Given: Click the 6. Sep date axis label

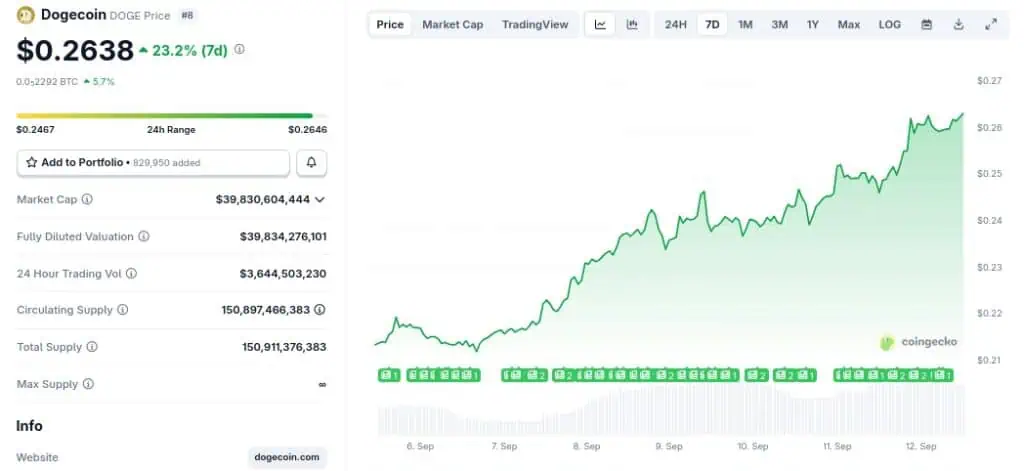Looking at the screenshot, I should pos(420,446).
